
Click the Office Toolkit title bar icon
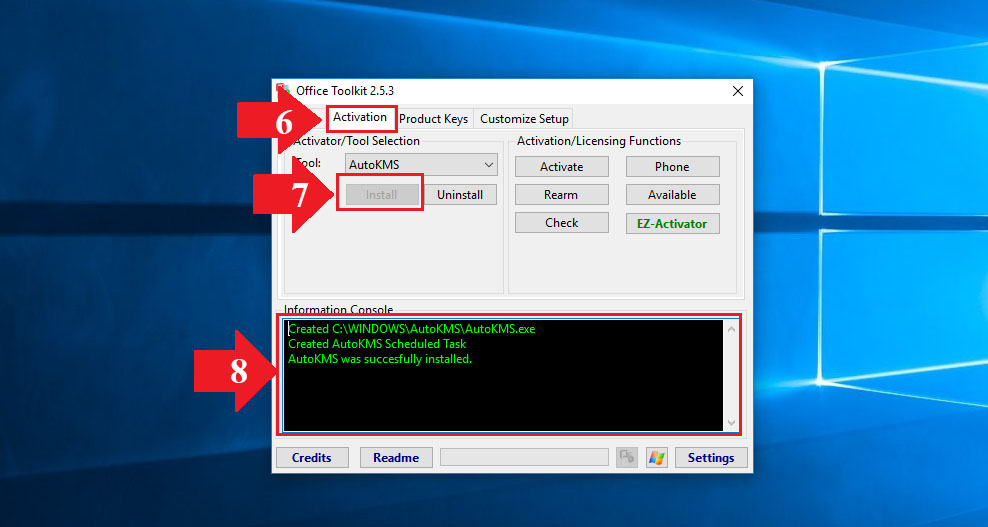coord(283,91)
